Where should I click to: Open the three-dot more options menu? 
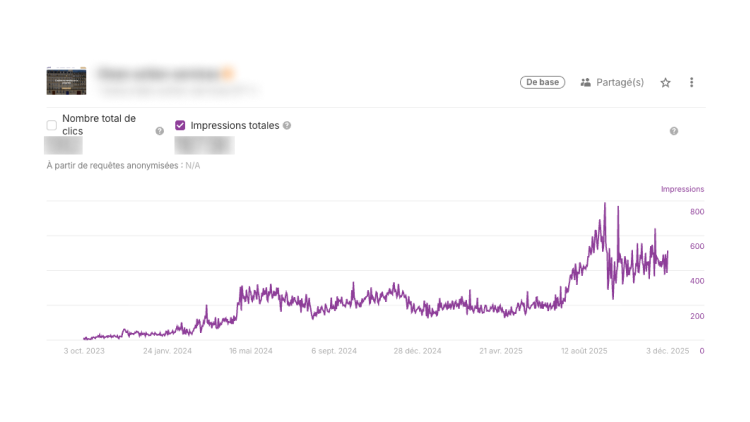(x=691, y=82)
